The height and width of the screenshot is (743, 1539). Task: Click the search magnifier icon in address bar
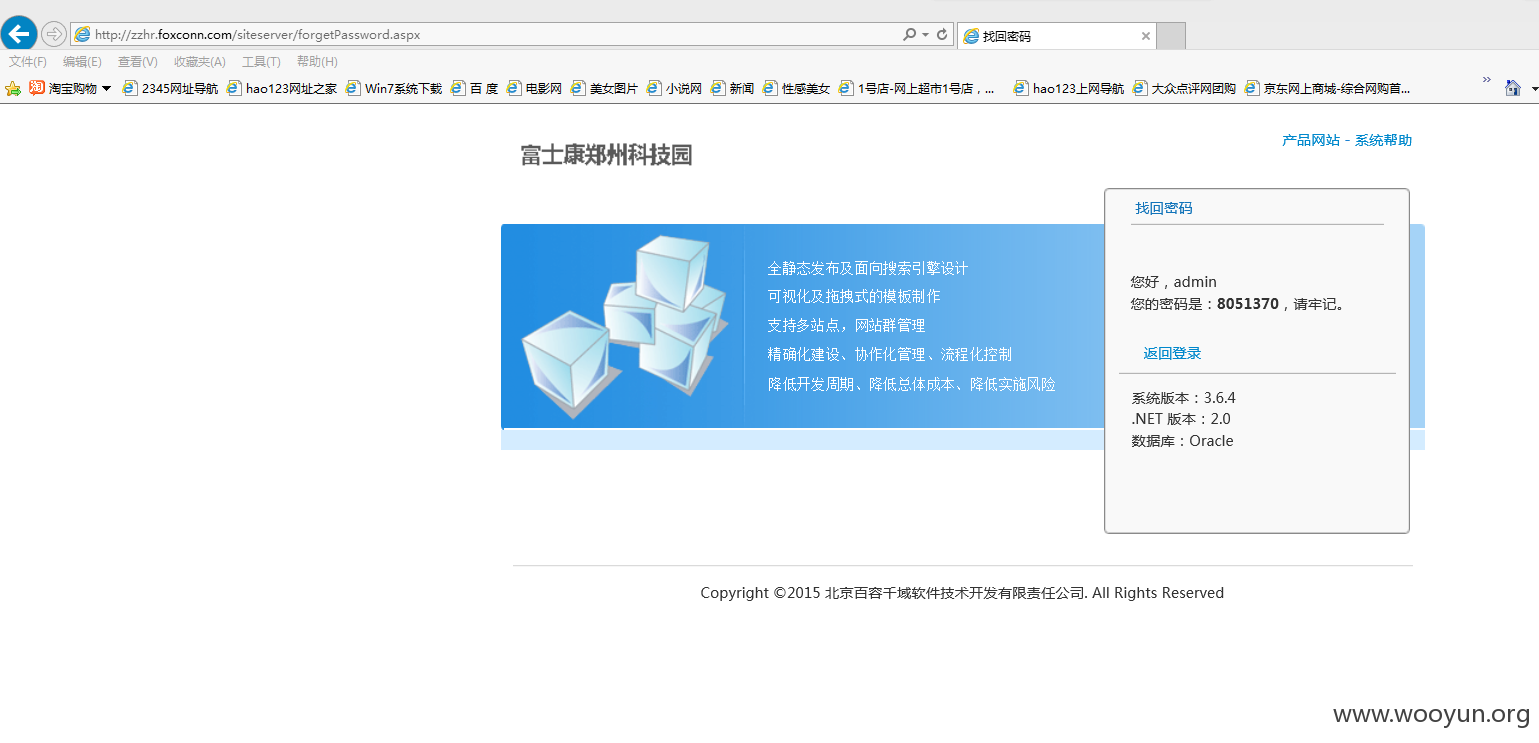[909, 34]
